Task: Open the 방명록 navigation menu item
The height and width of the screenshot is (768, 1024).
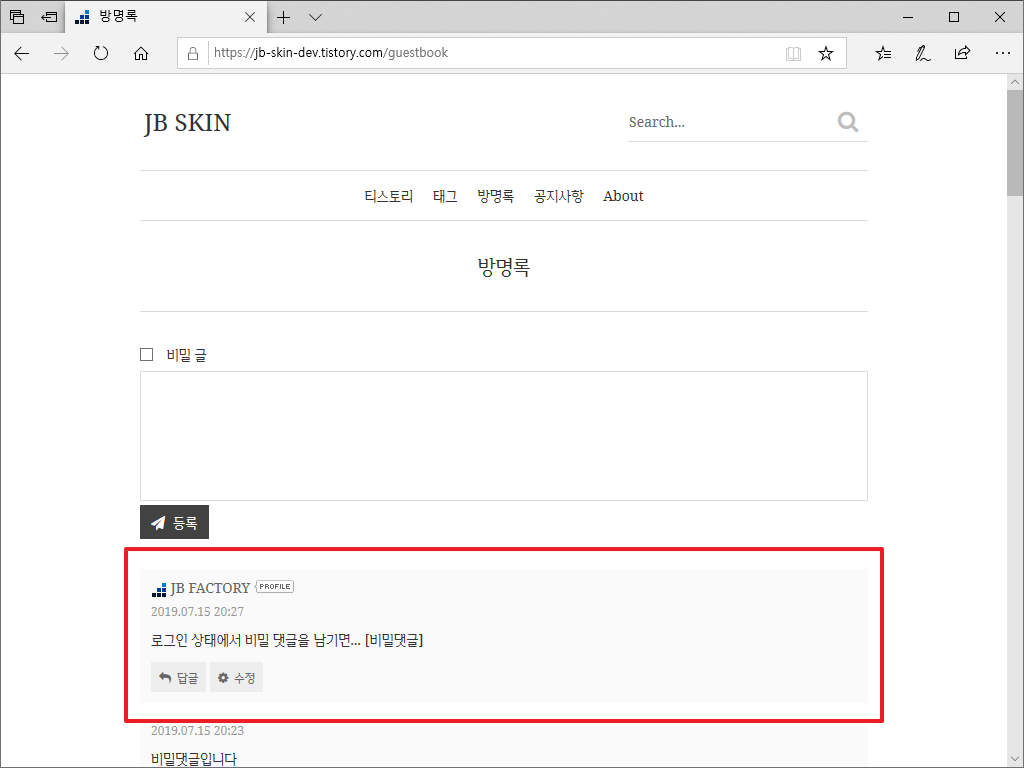Action: (x=495, y=196)
